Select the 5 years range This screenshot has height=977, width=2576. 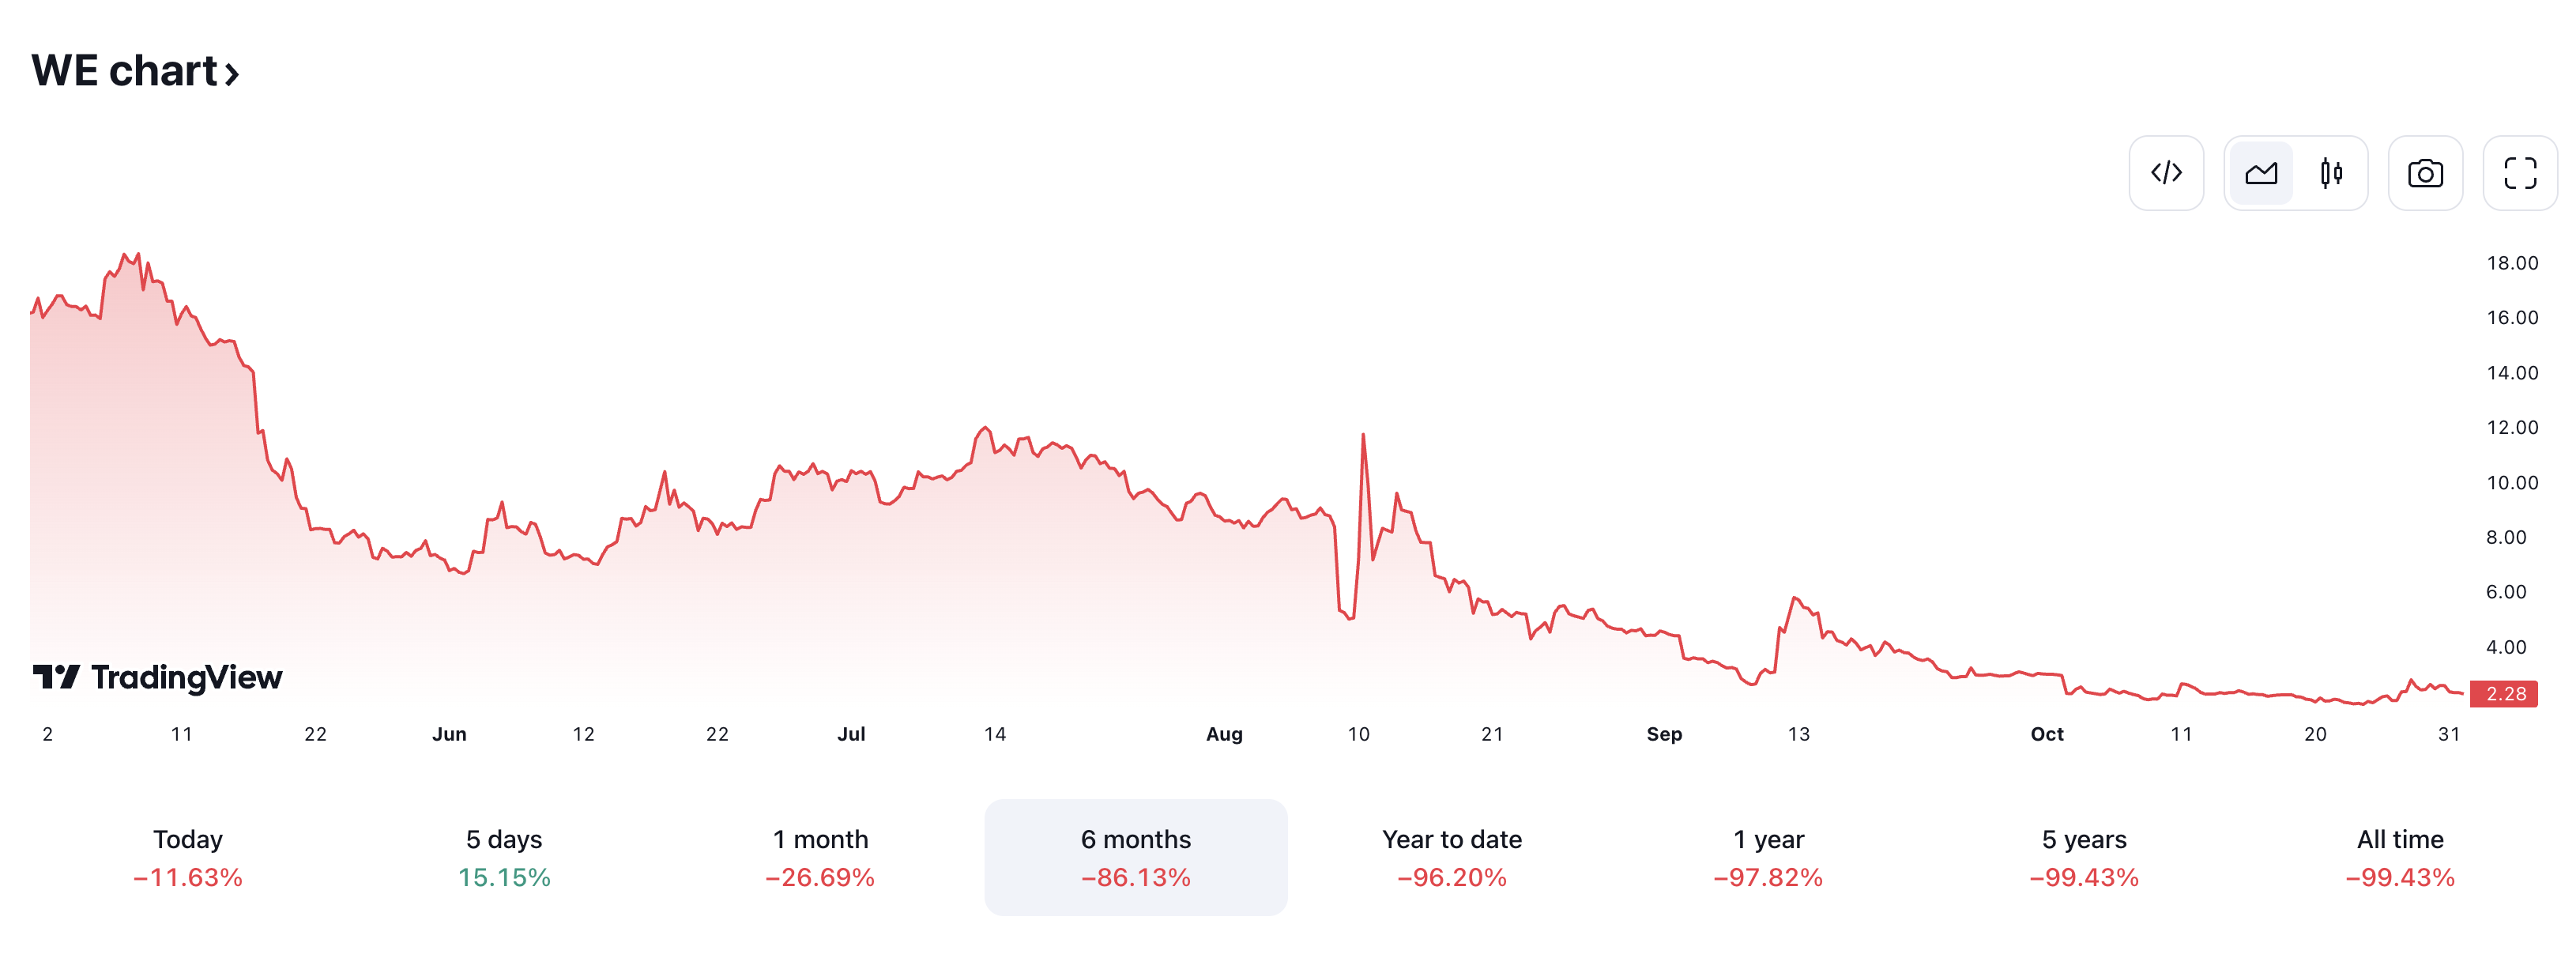click(2084, 857)
